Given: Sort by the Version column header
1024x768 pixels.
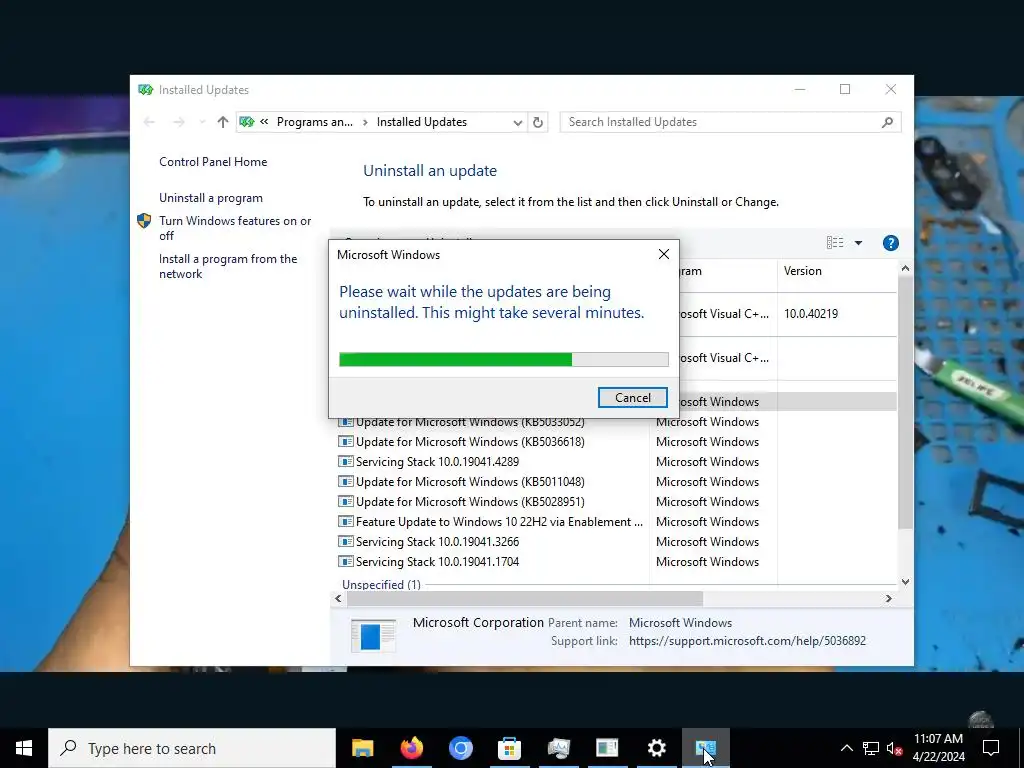Looking at the screenshot, I should 837,271.
